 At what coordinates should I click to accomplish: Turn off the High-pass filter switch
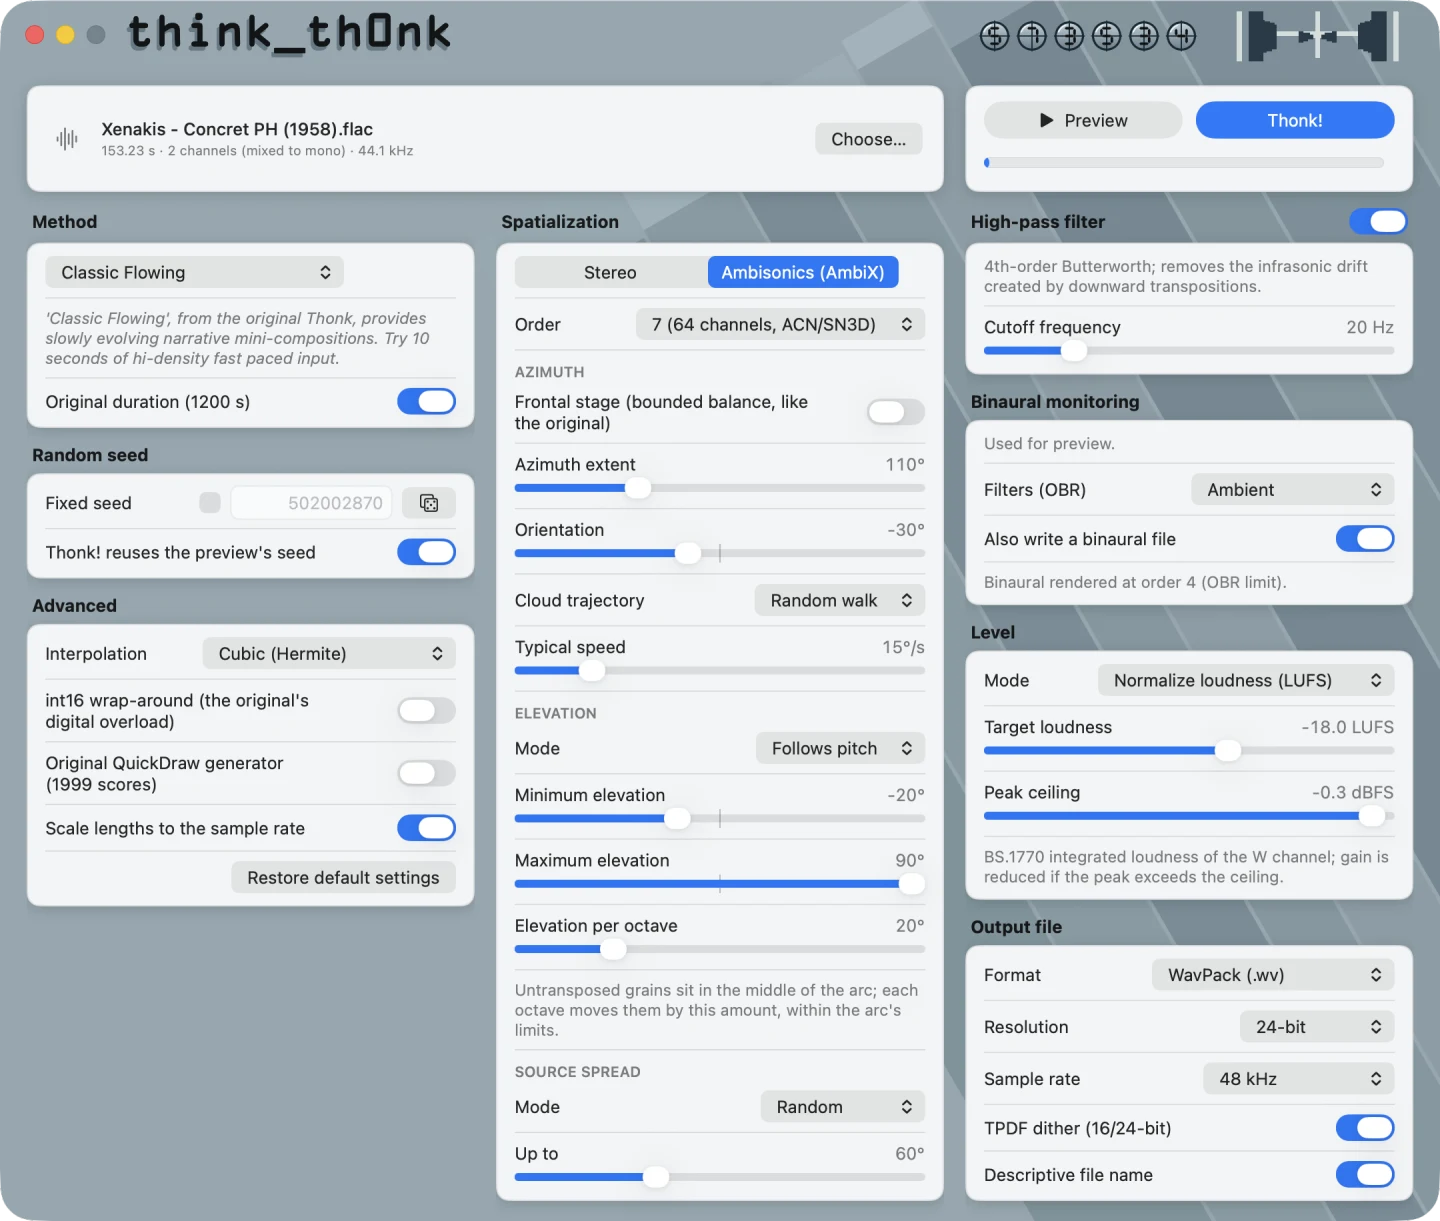tap(1378, 221)
